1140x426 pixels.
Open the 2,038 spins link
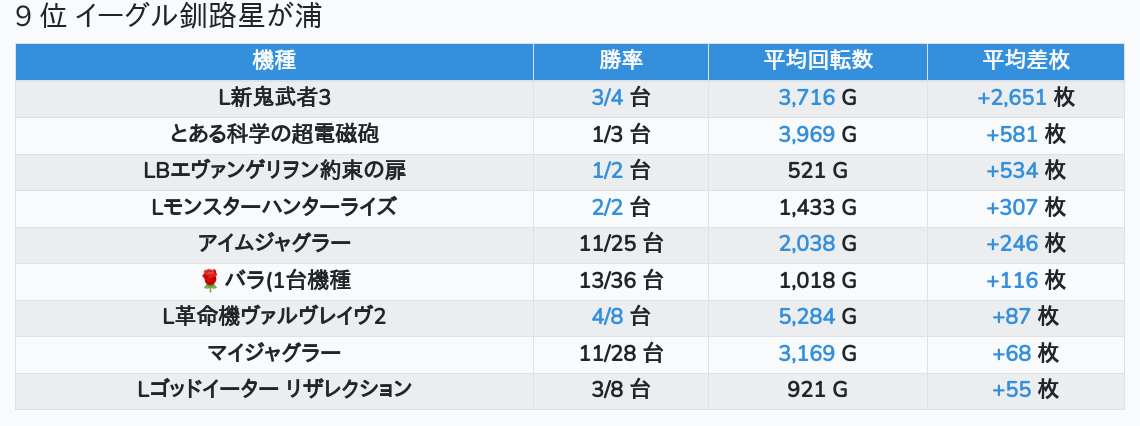click(807, 243)
